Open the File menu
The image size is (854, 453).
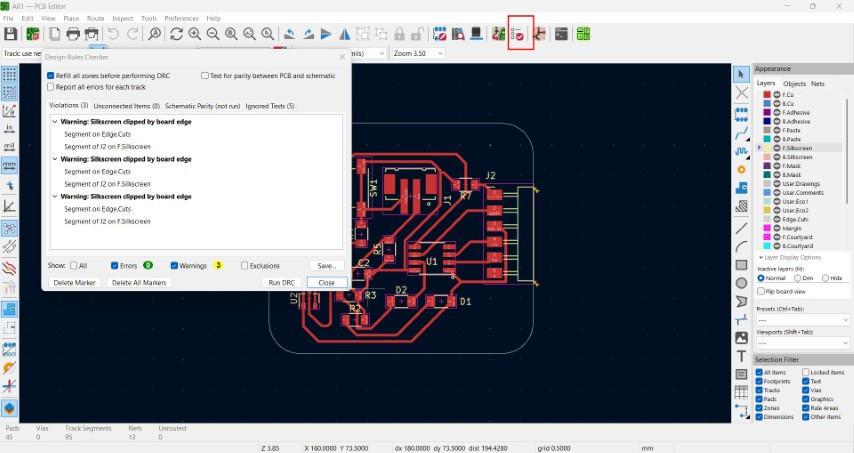[x=8, y=19]
